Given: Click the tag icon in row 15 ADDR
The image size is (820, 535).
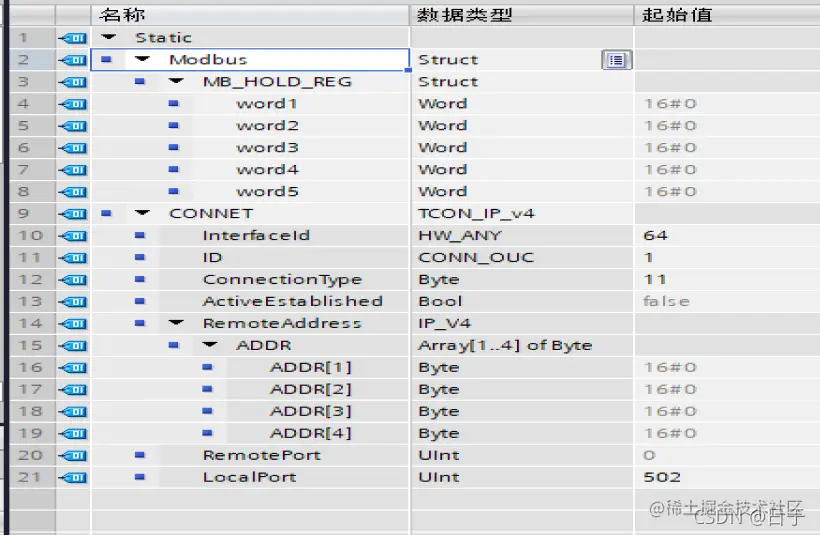Looking at the screenshot, I should pos(73,346).
